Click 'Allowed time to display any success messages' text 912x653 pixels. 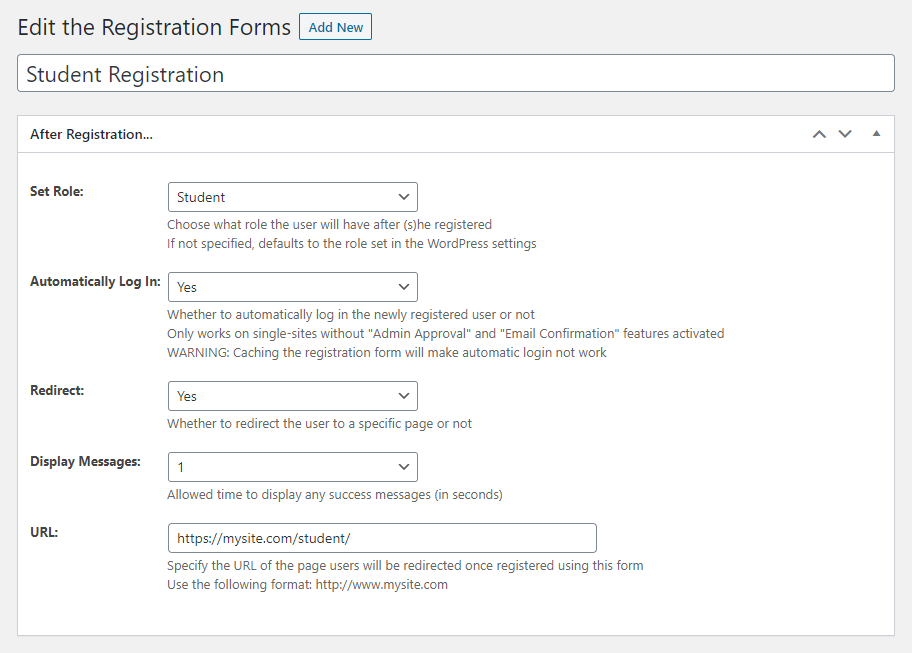(335, 494)
